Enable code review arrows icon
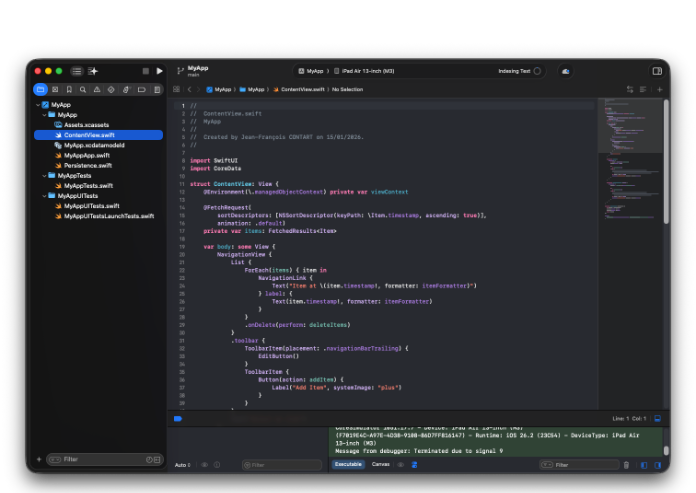Image resolution: width=696 pixels, height=493 pixels. (x=630, y=89)
